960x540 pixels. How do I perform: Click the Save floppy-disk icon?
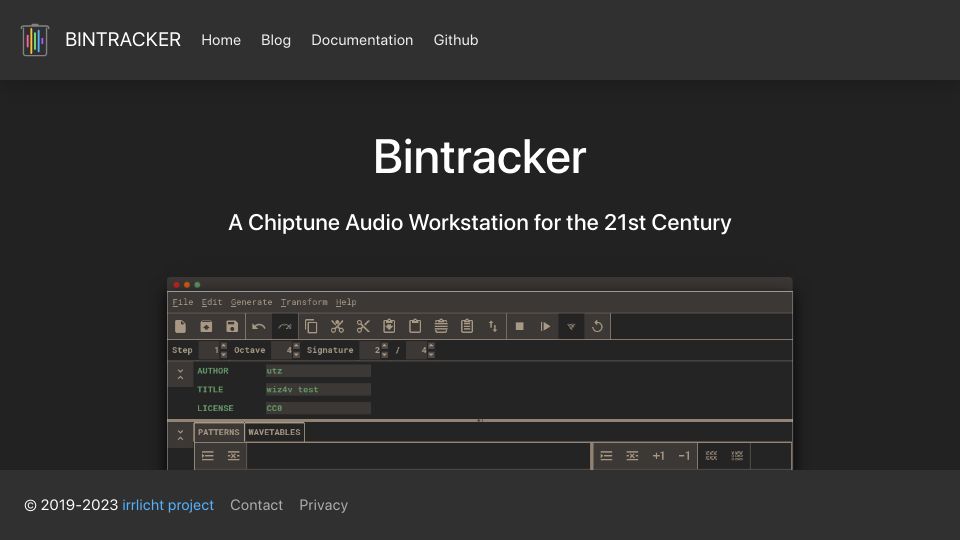point(232,326)
